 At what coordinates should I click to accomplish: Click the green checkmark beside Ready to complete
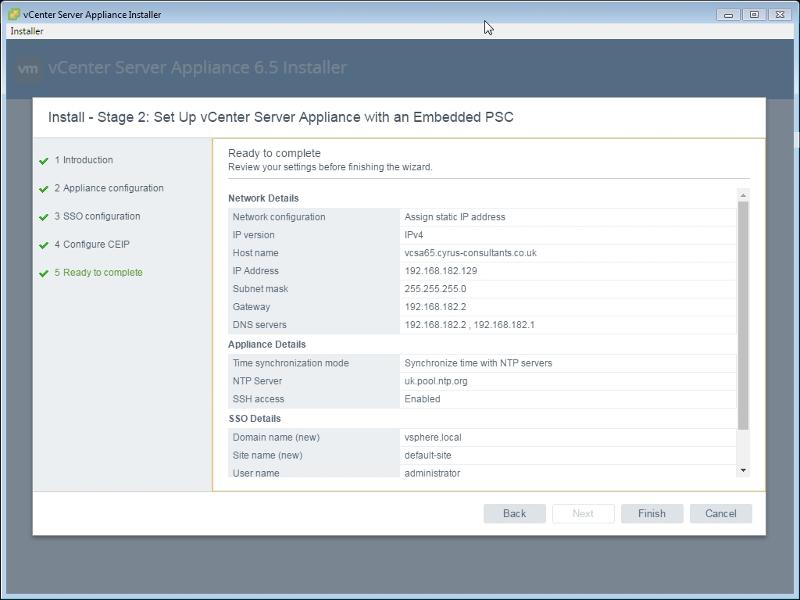(44, 273)
